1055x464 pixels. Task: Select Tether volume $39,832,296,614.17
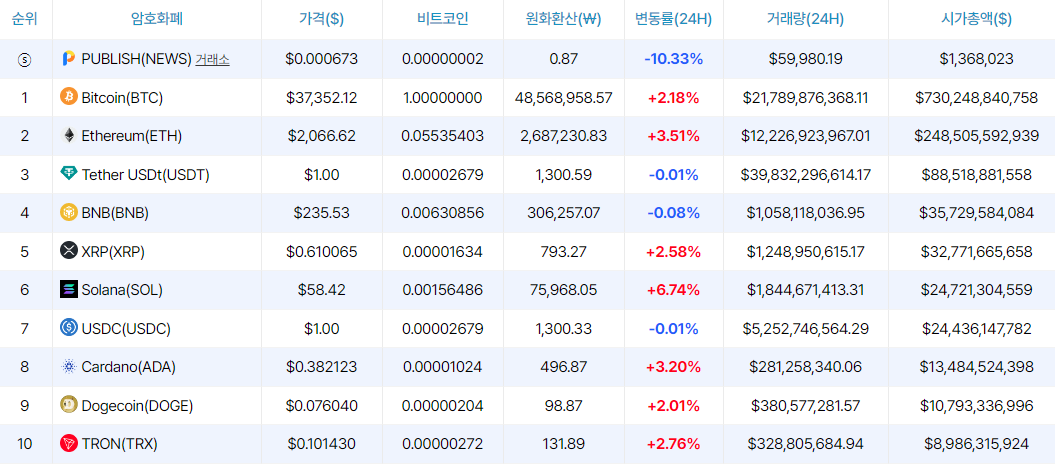point(806,175)
